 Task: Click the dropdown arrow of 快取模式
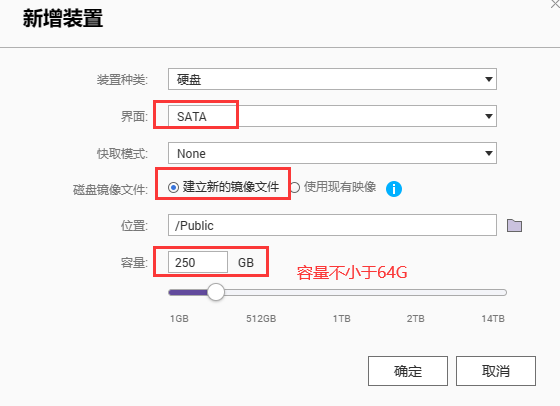pyautogui.click(x=489, y=153)
